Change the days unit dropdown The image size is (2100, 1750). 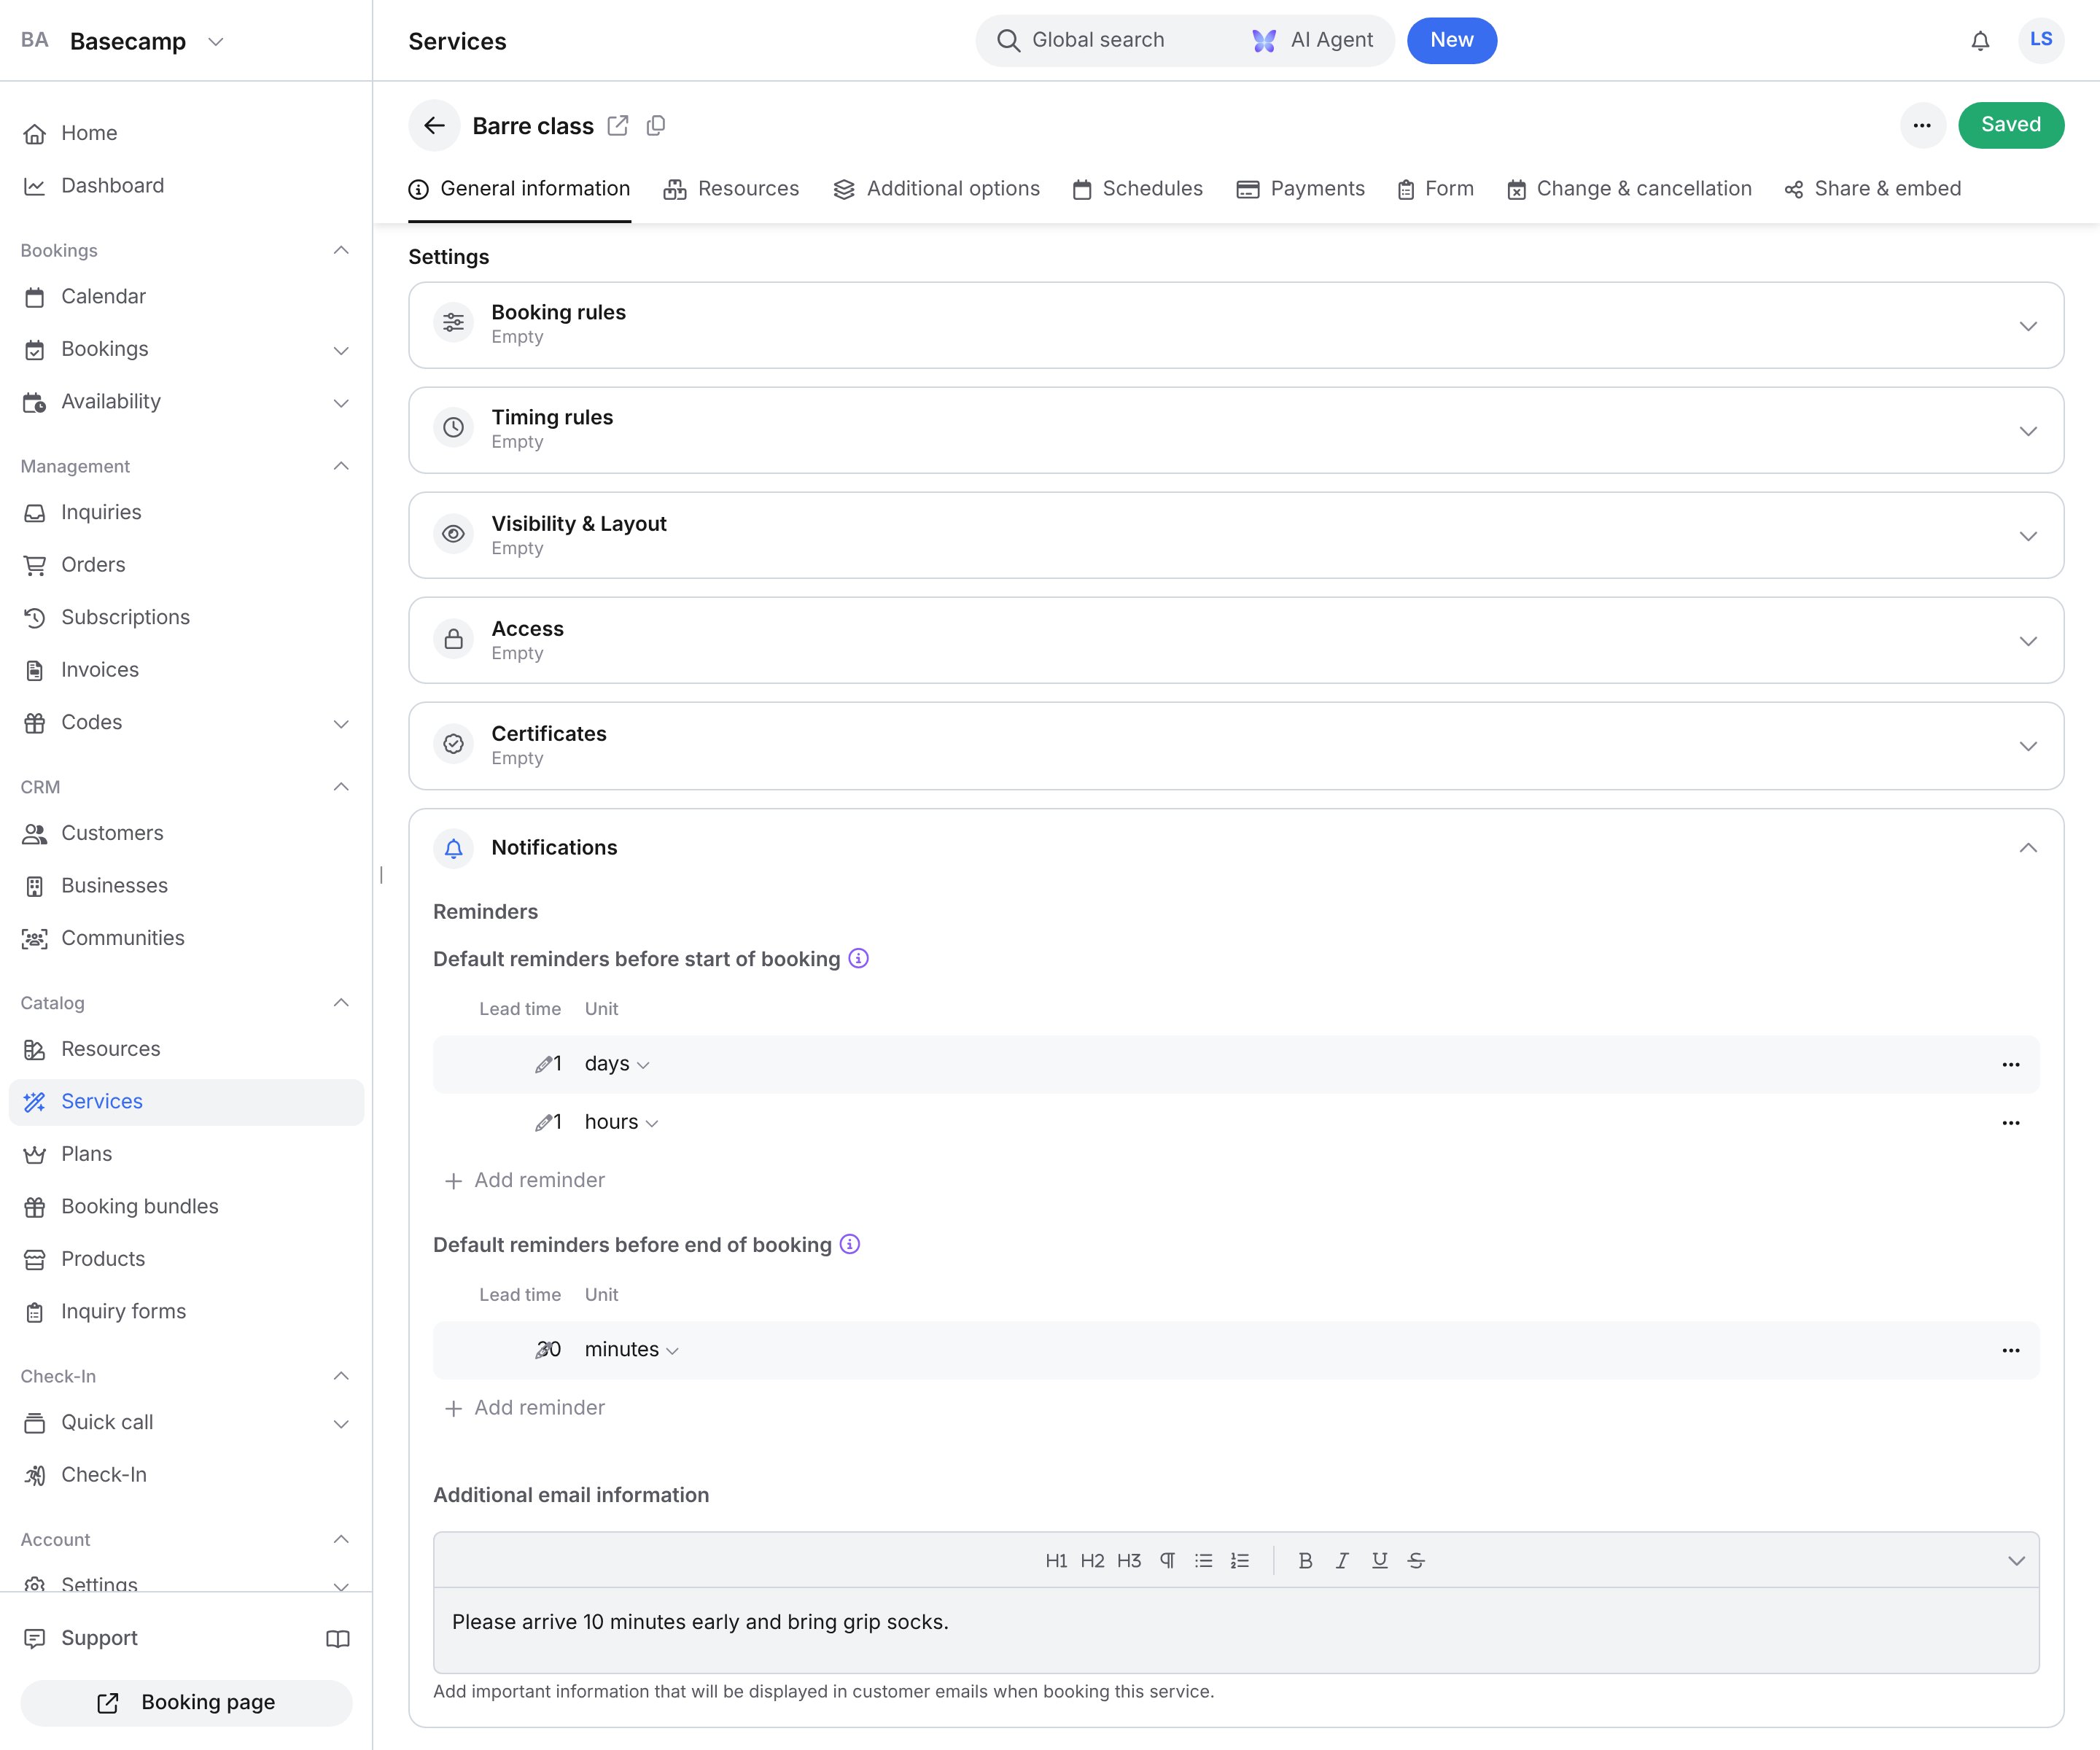point(617,1064)
